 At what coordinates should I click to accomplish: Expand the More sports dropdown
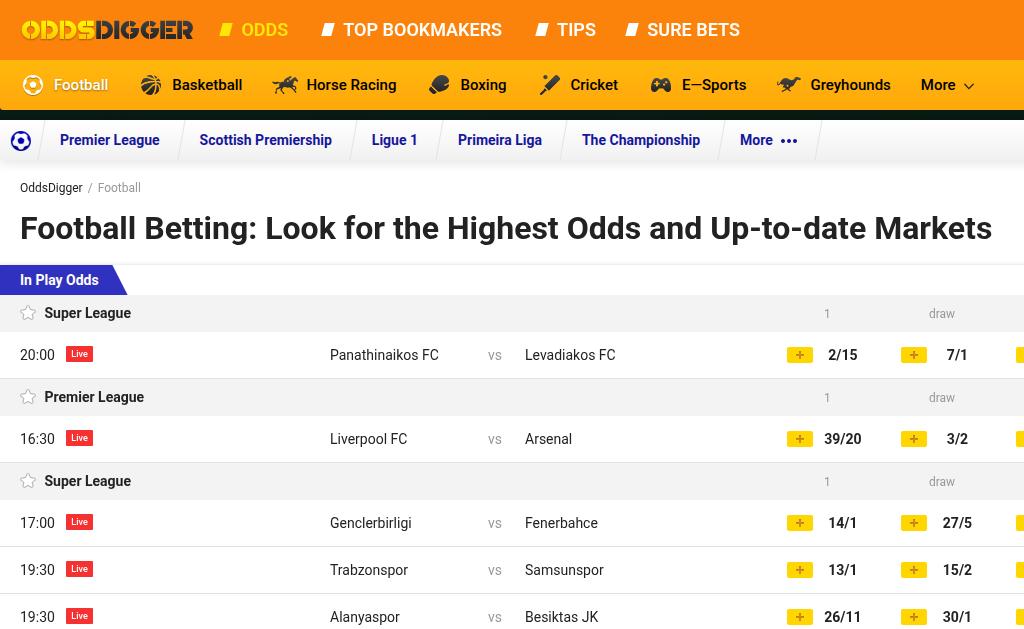[x=947, y=85]
